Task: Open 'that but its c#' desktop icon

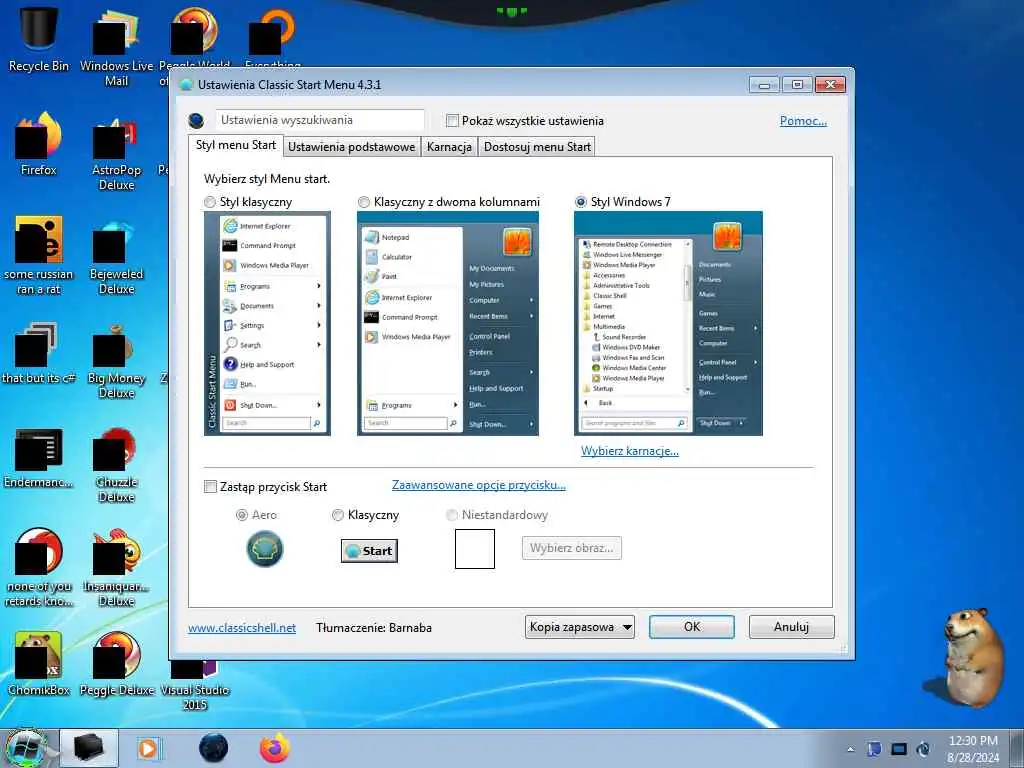Action: pyautogui.click(x=39, y=353)
